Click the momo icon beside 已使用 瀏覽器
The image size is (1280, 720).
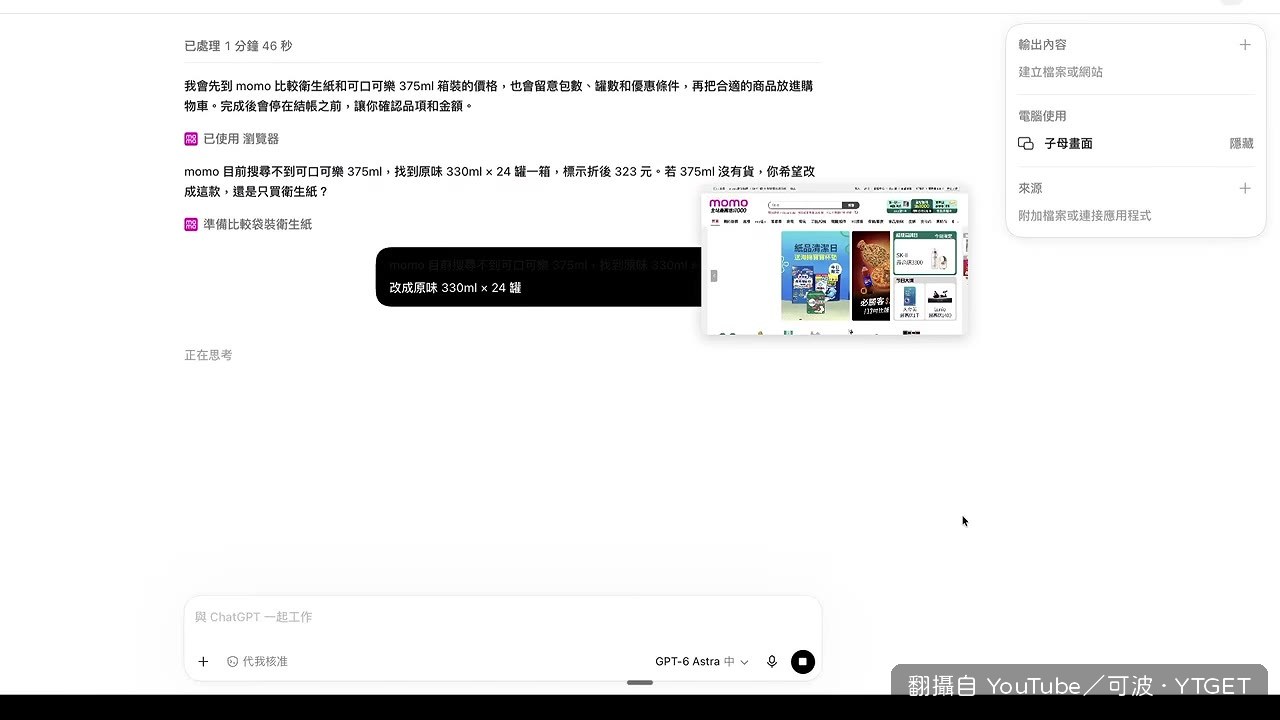pyautogui.click(x=191, y=139)
